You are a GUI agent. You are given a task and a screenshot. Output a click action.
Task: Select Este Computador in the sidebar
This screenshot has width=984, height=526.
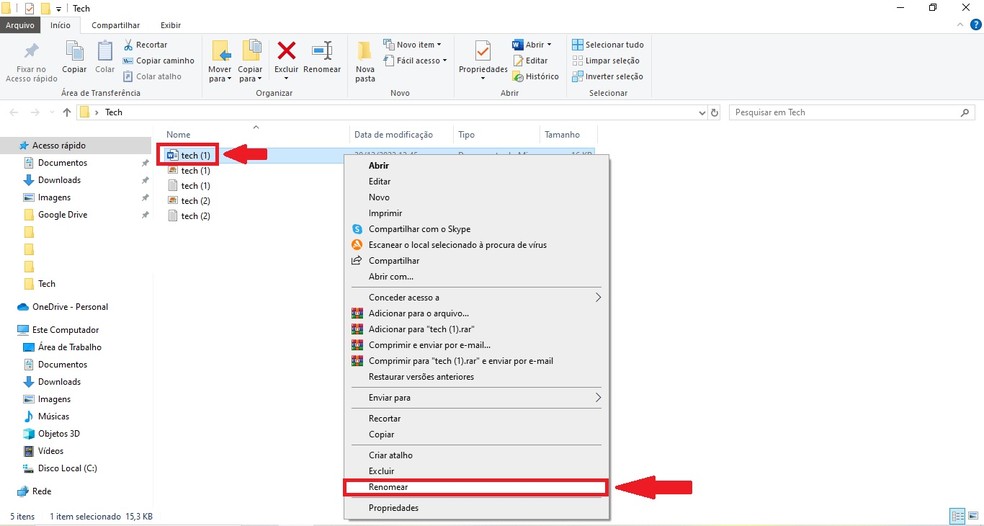pos(65,330)
